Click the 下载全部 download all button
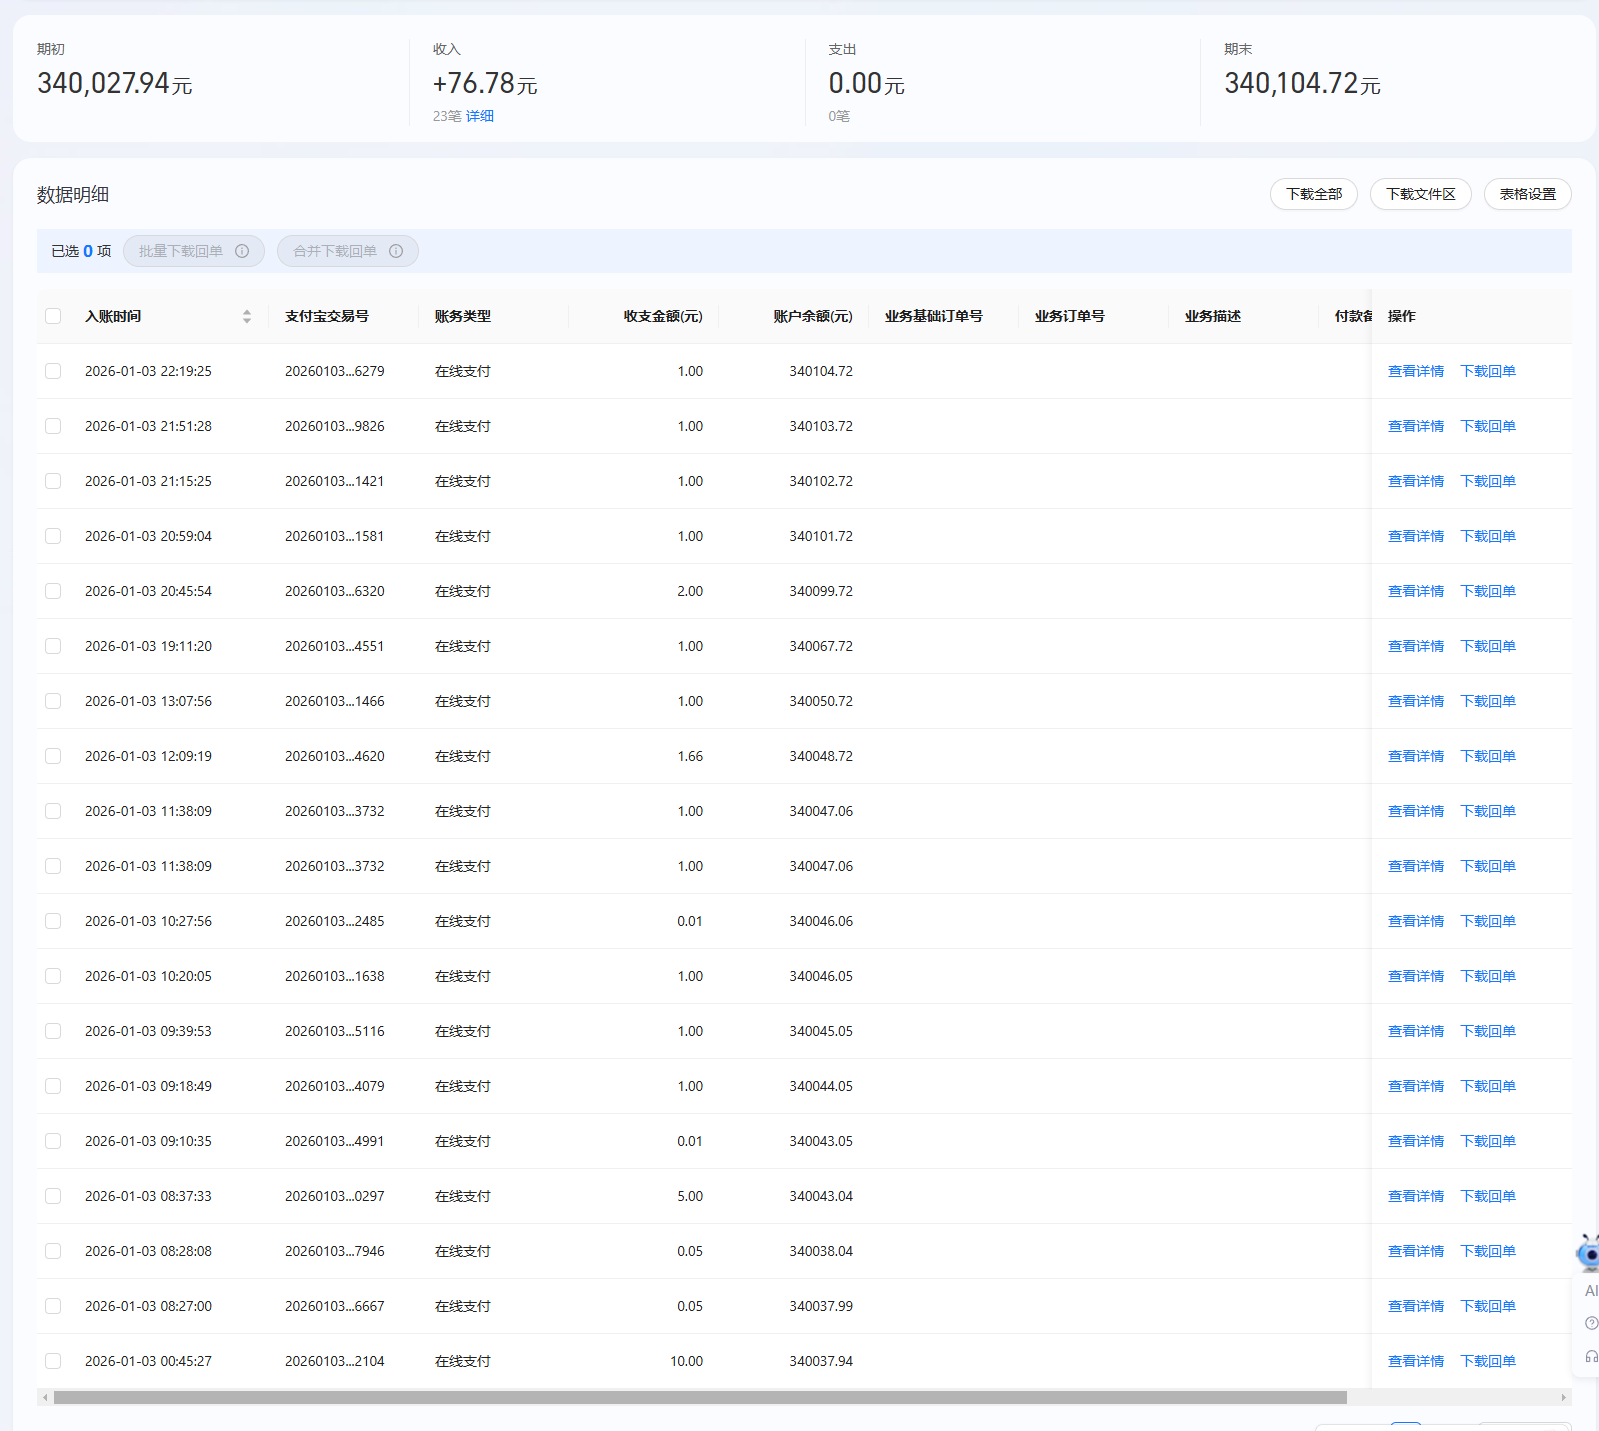The height and width of the screenshot is (1431, 1599). [x=1313, y=194]
